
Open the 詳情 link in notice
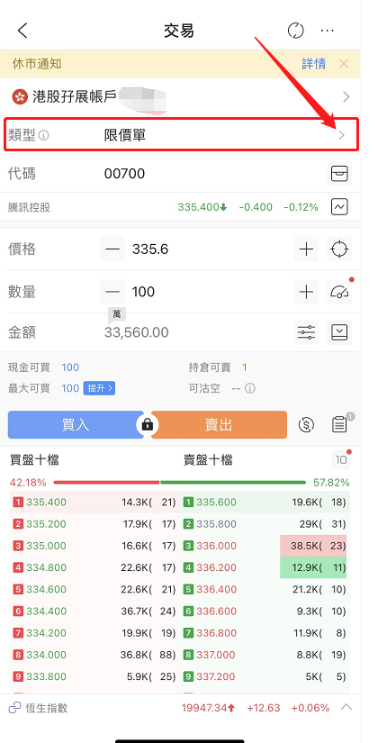pyautogui.click(x=314, y=63)
